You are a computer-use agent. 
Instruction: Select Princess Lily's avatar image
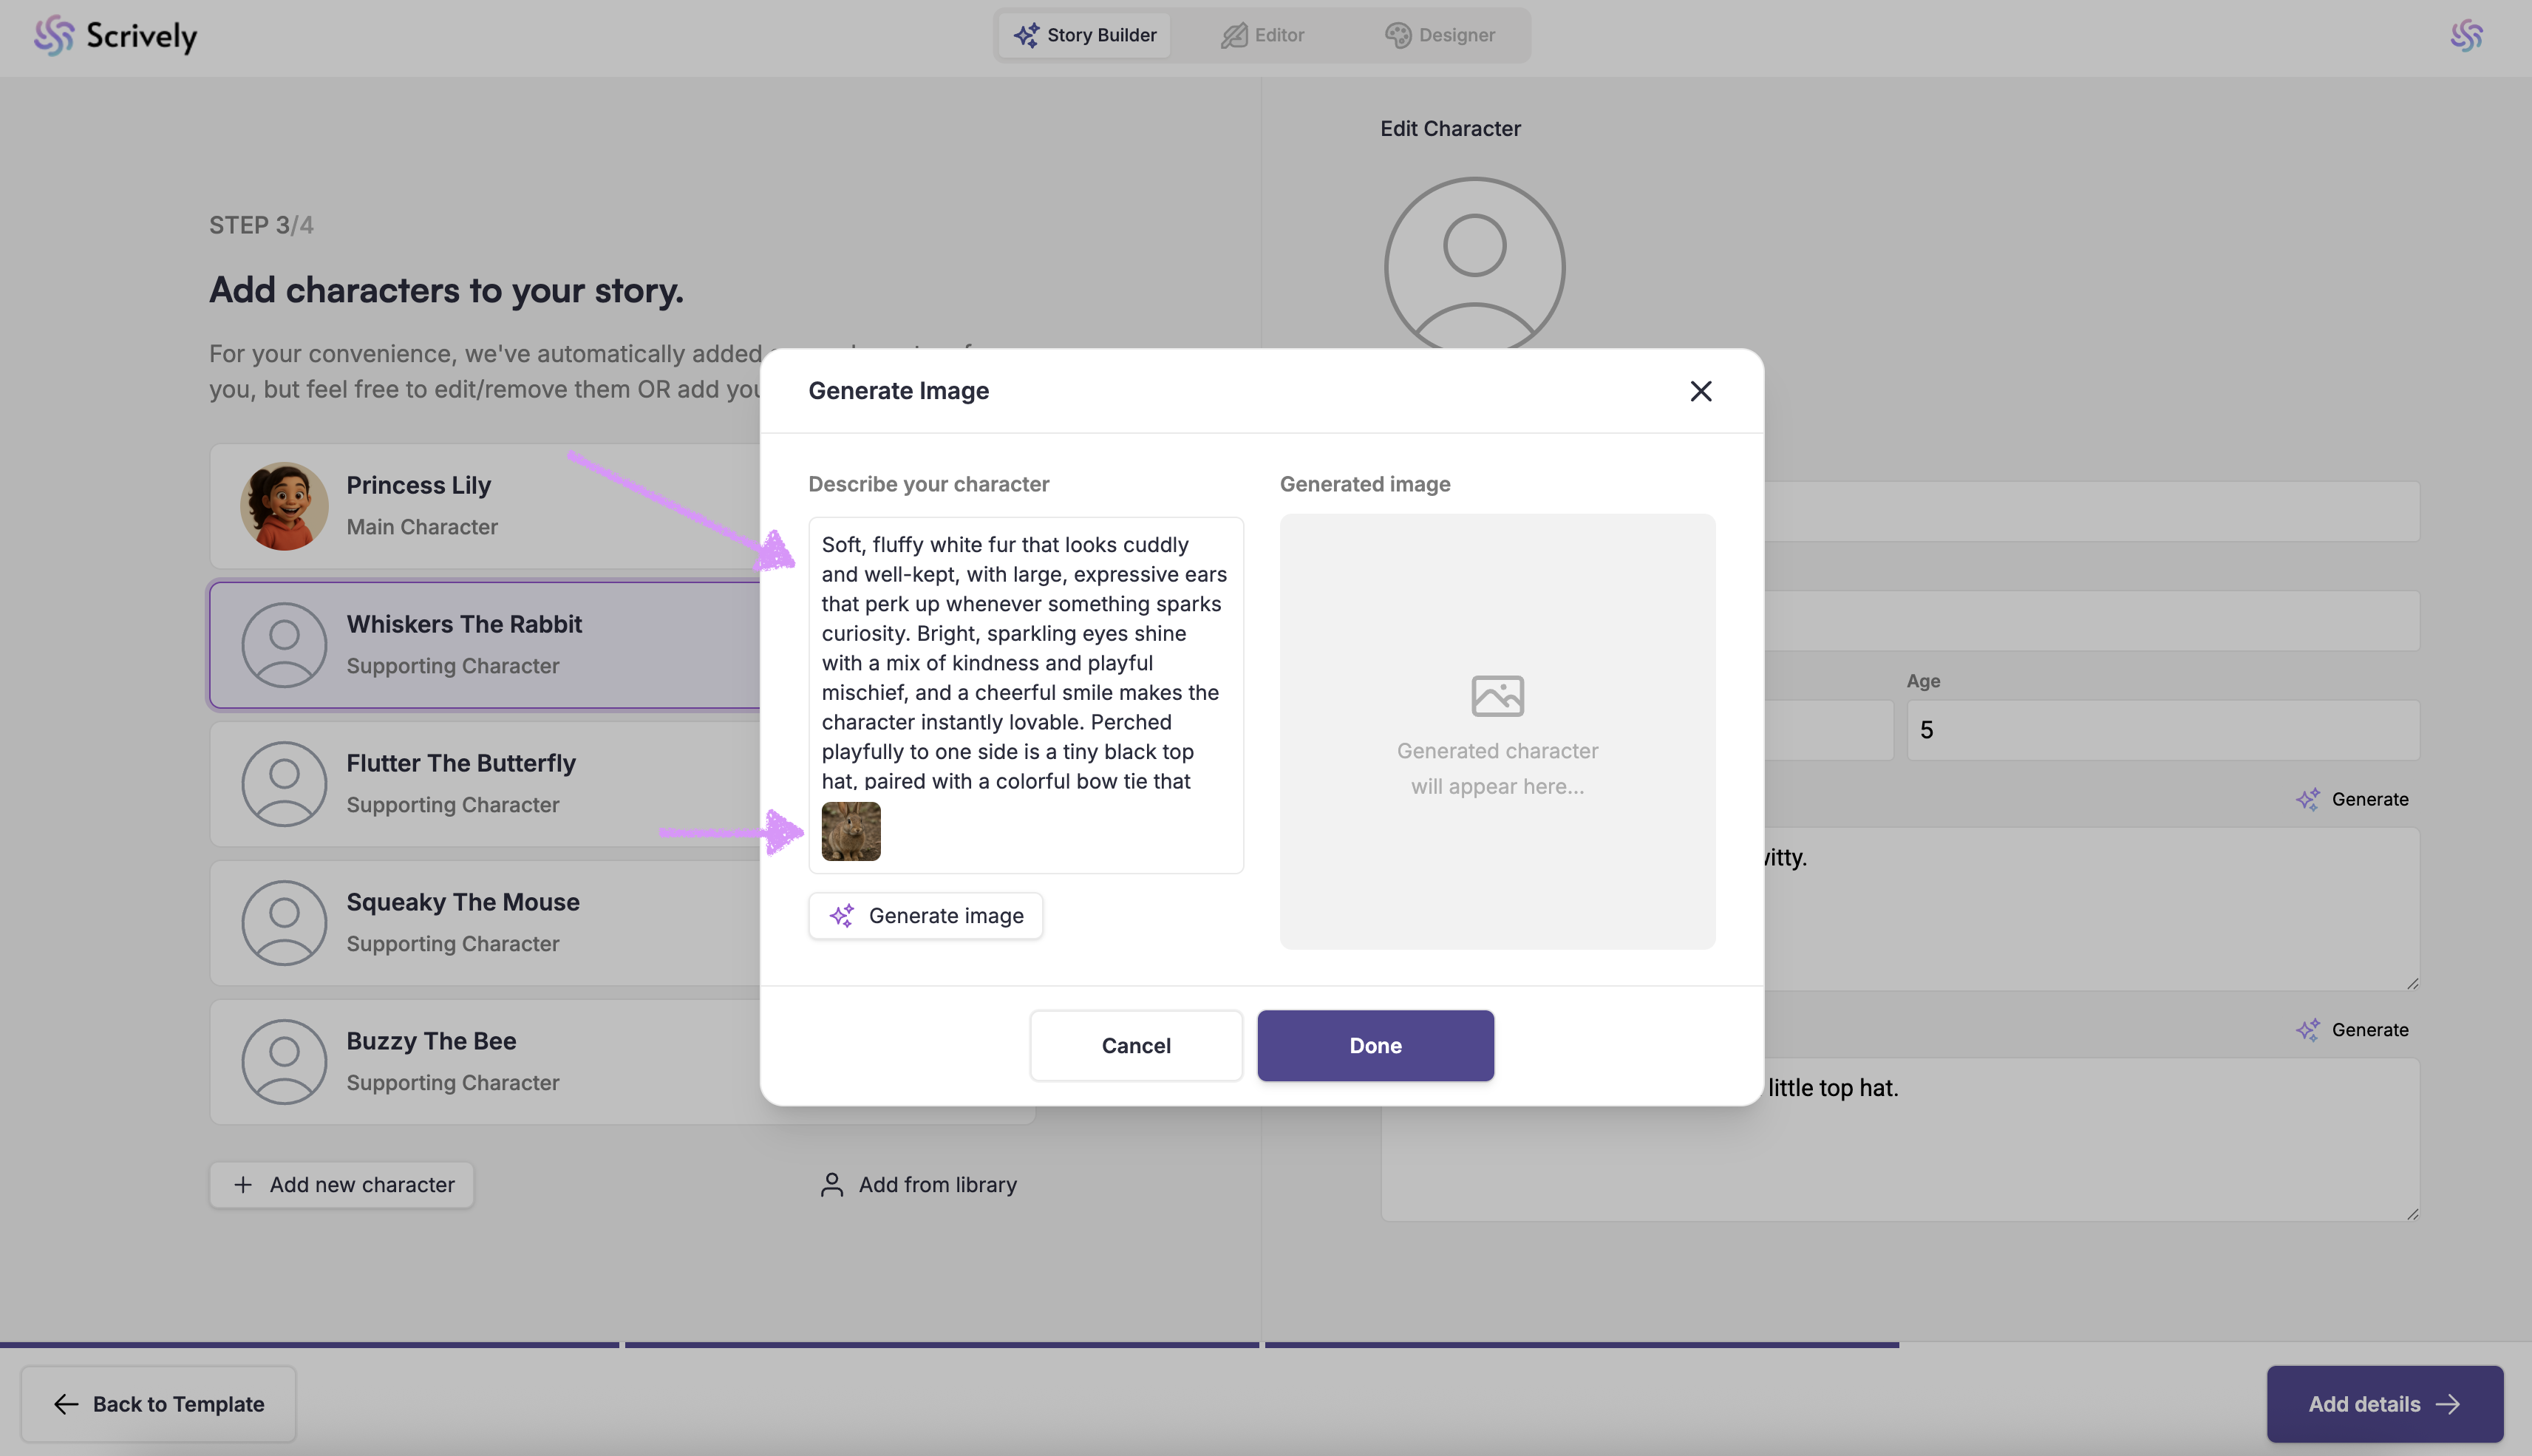click(284, 506)
